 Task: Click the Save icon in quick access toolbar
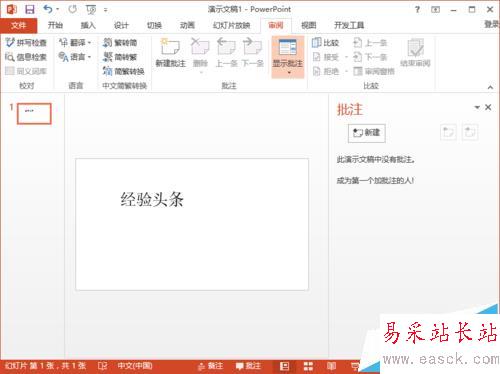(x=30, y=10)
